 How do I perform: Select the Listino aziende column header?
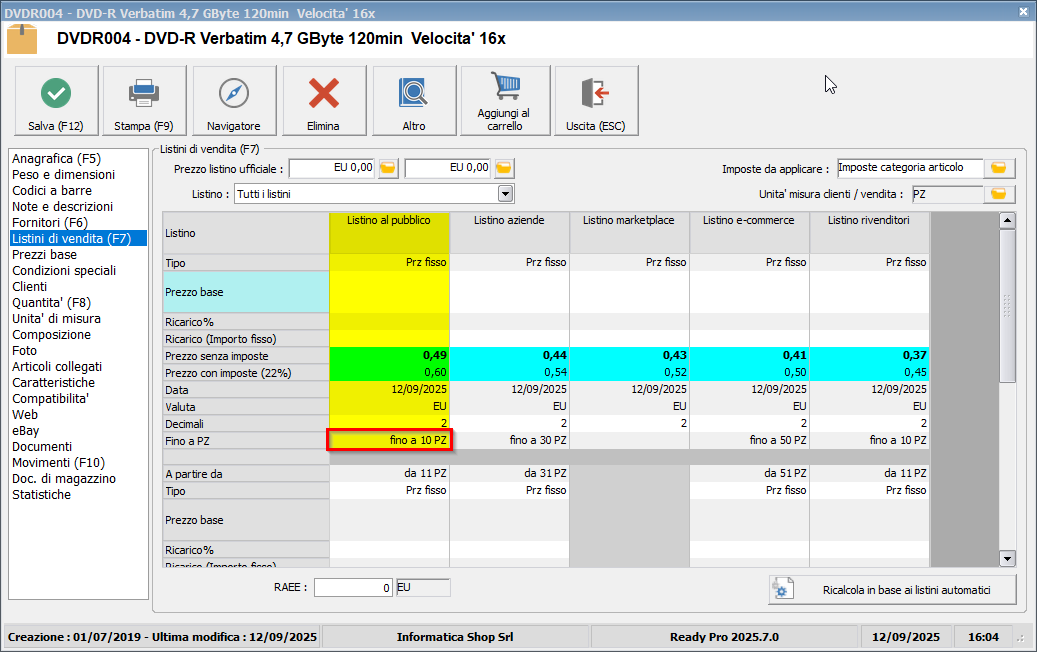pos(509,219)
